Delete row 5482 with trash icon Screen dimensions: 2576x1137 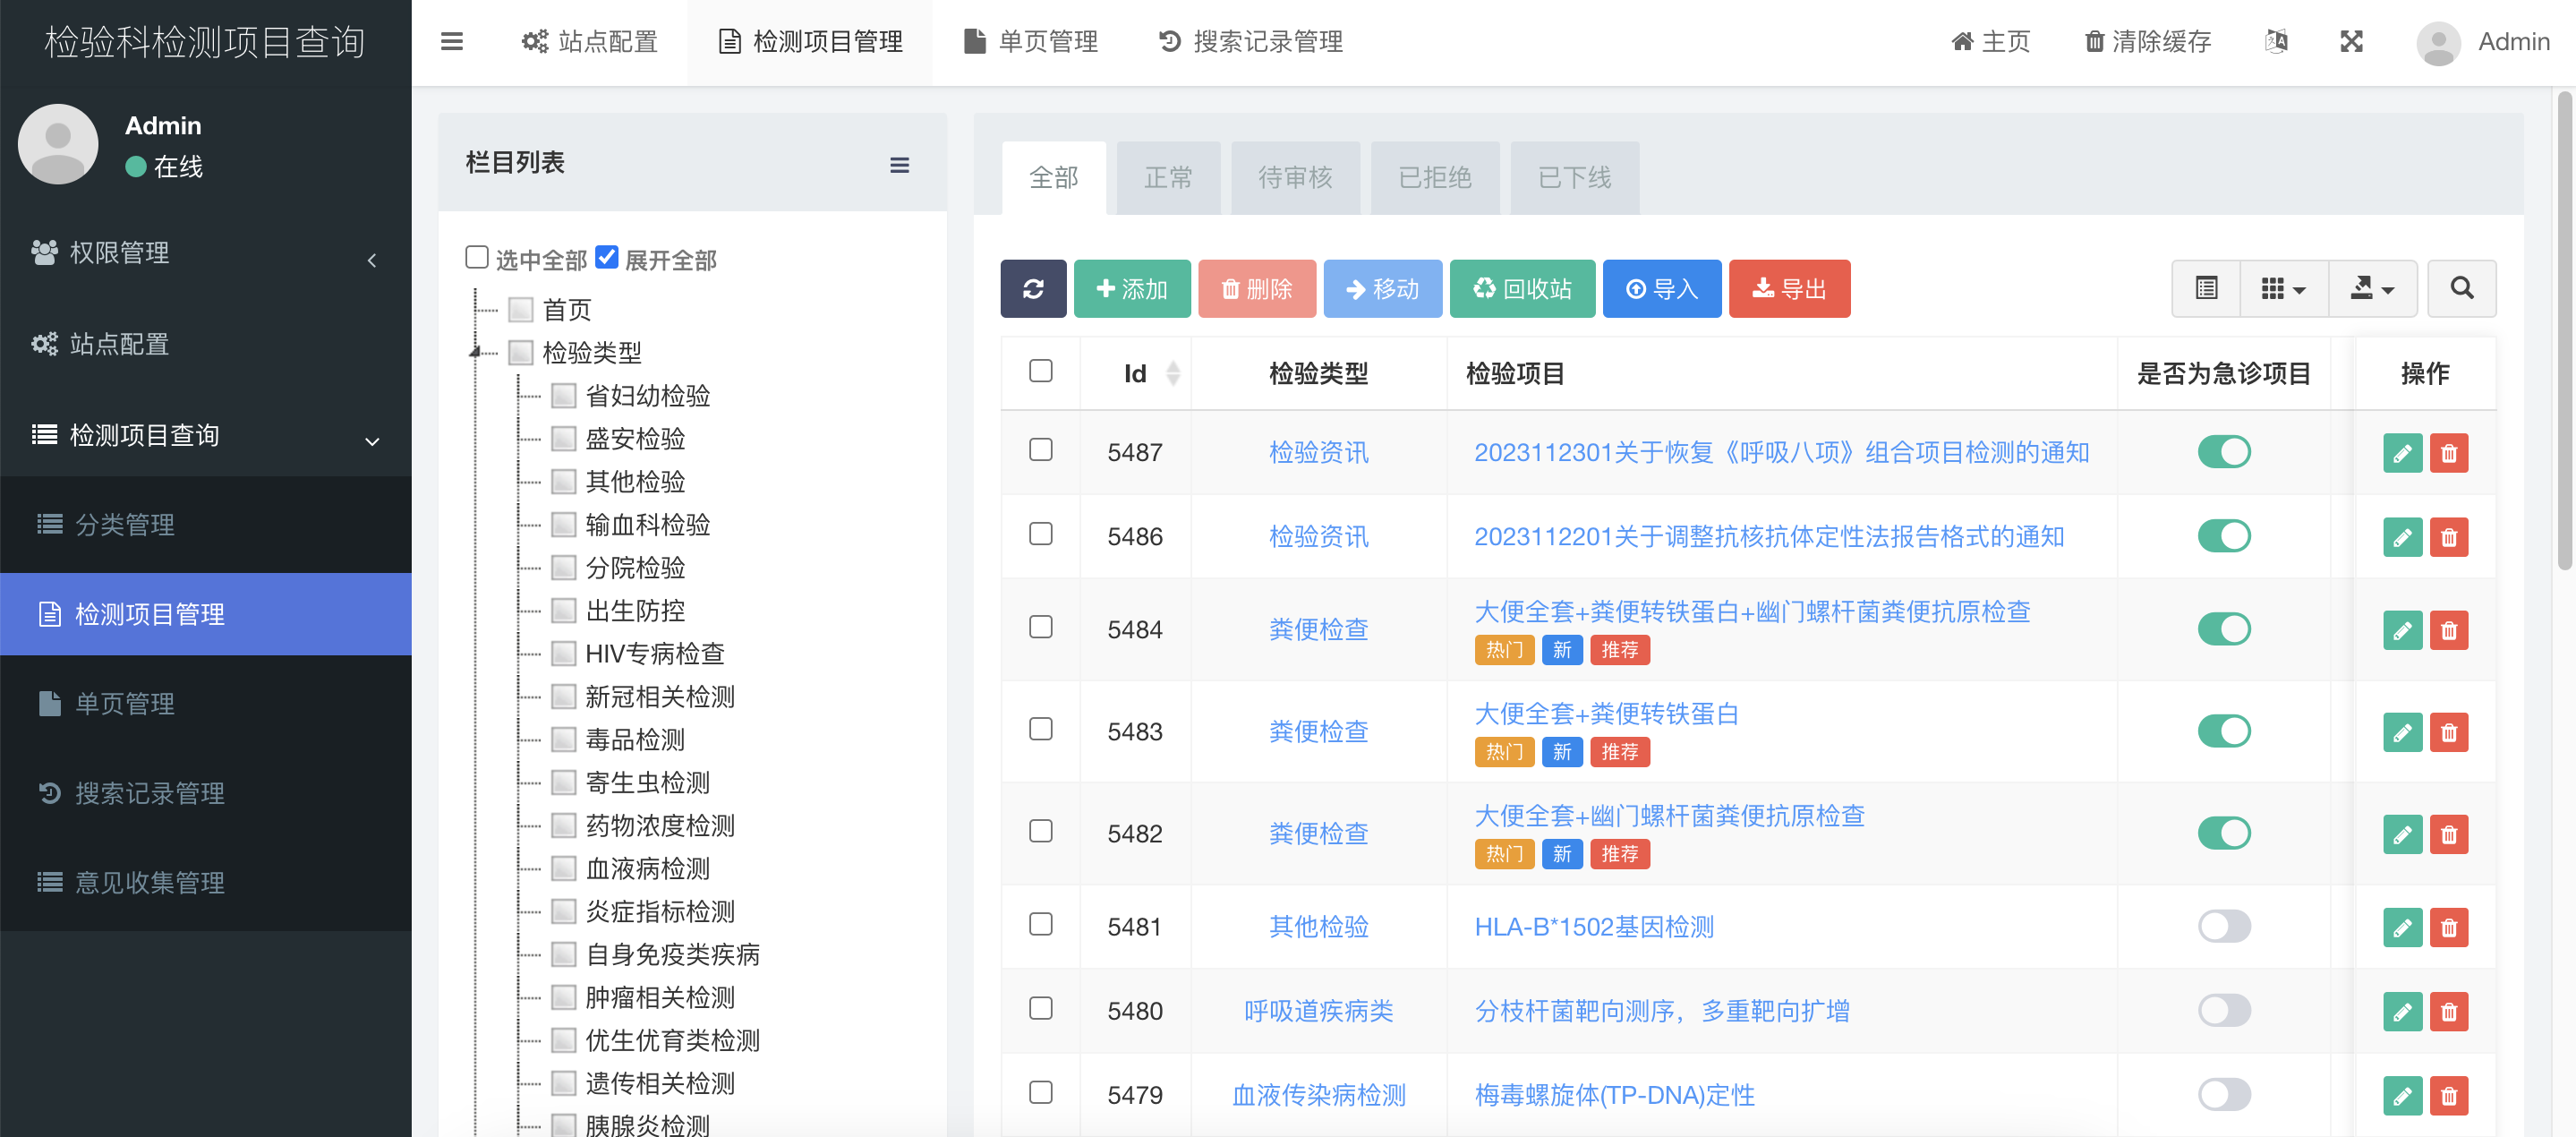tap(2449, 834)
